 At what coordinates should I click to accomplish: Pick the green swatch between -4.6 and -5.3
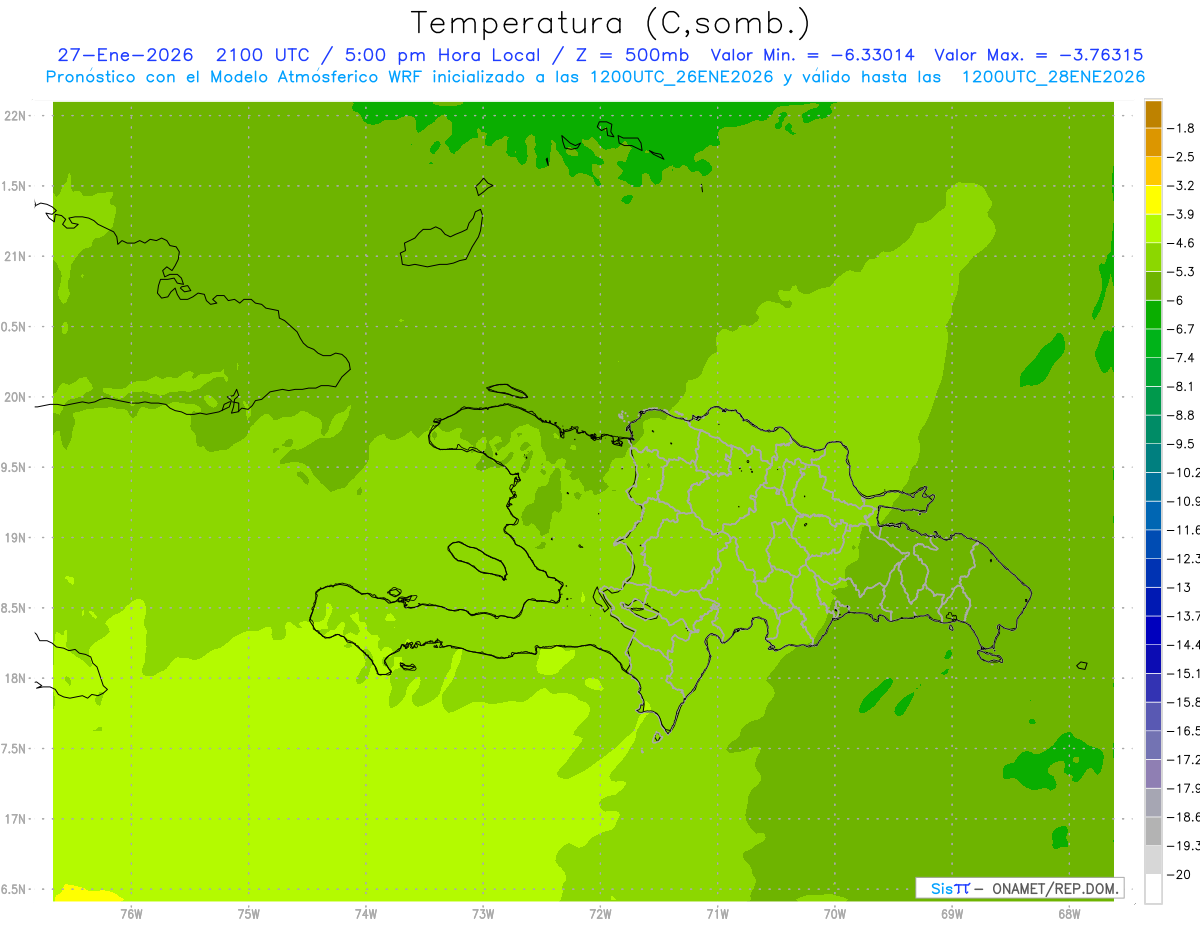tap(1154, 257)
